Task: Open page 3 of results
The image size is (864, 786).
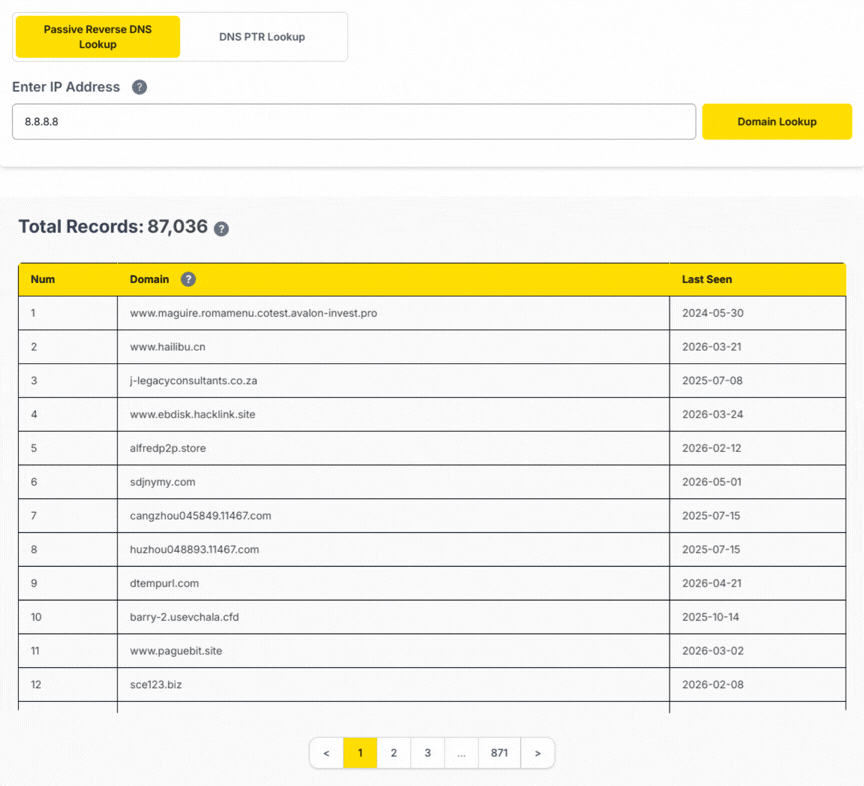Action: point(428,753)
